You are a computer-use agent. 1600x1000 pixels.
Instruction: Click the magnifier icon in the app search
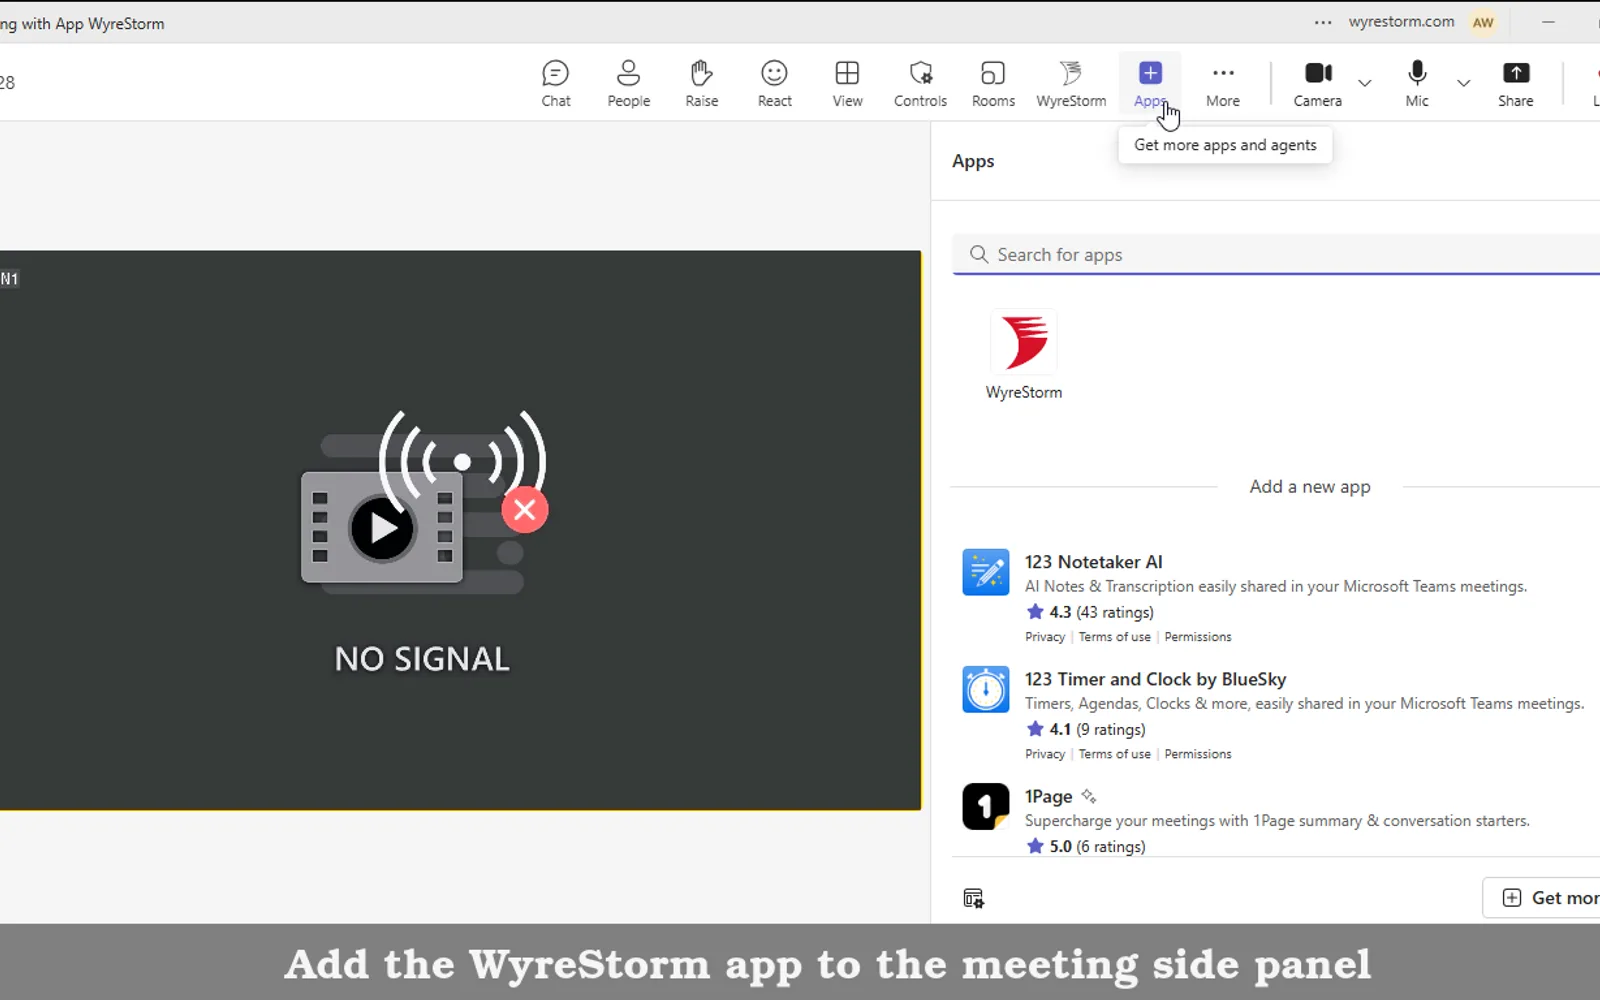[x=979, y=254]
